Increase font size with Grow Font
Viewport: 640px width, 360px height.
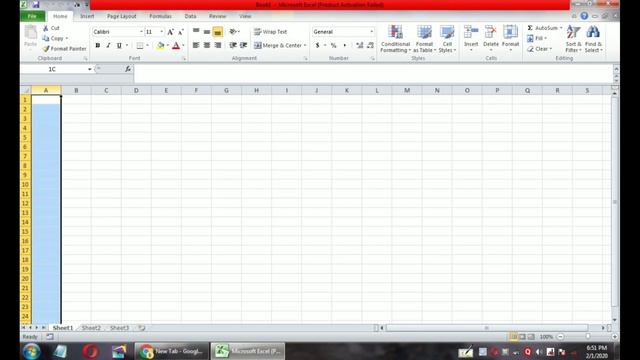point(170,32)
